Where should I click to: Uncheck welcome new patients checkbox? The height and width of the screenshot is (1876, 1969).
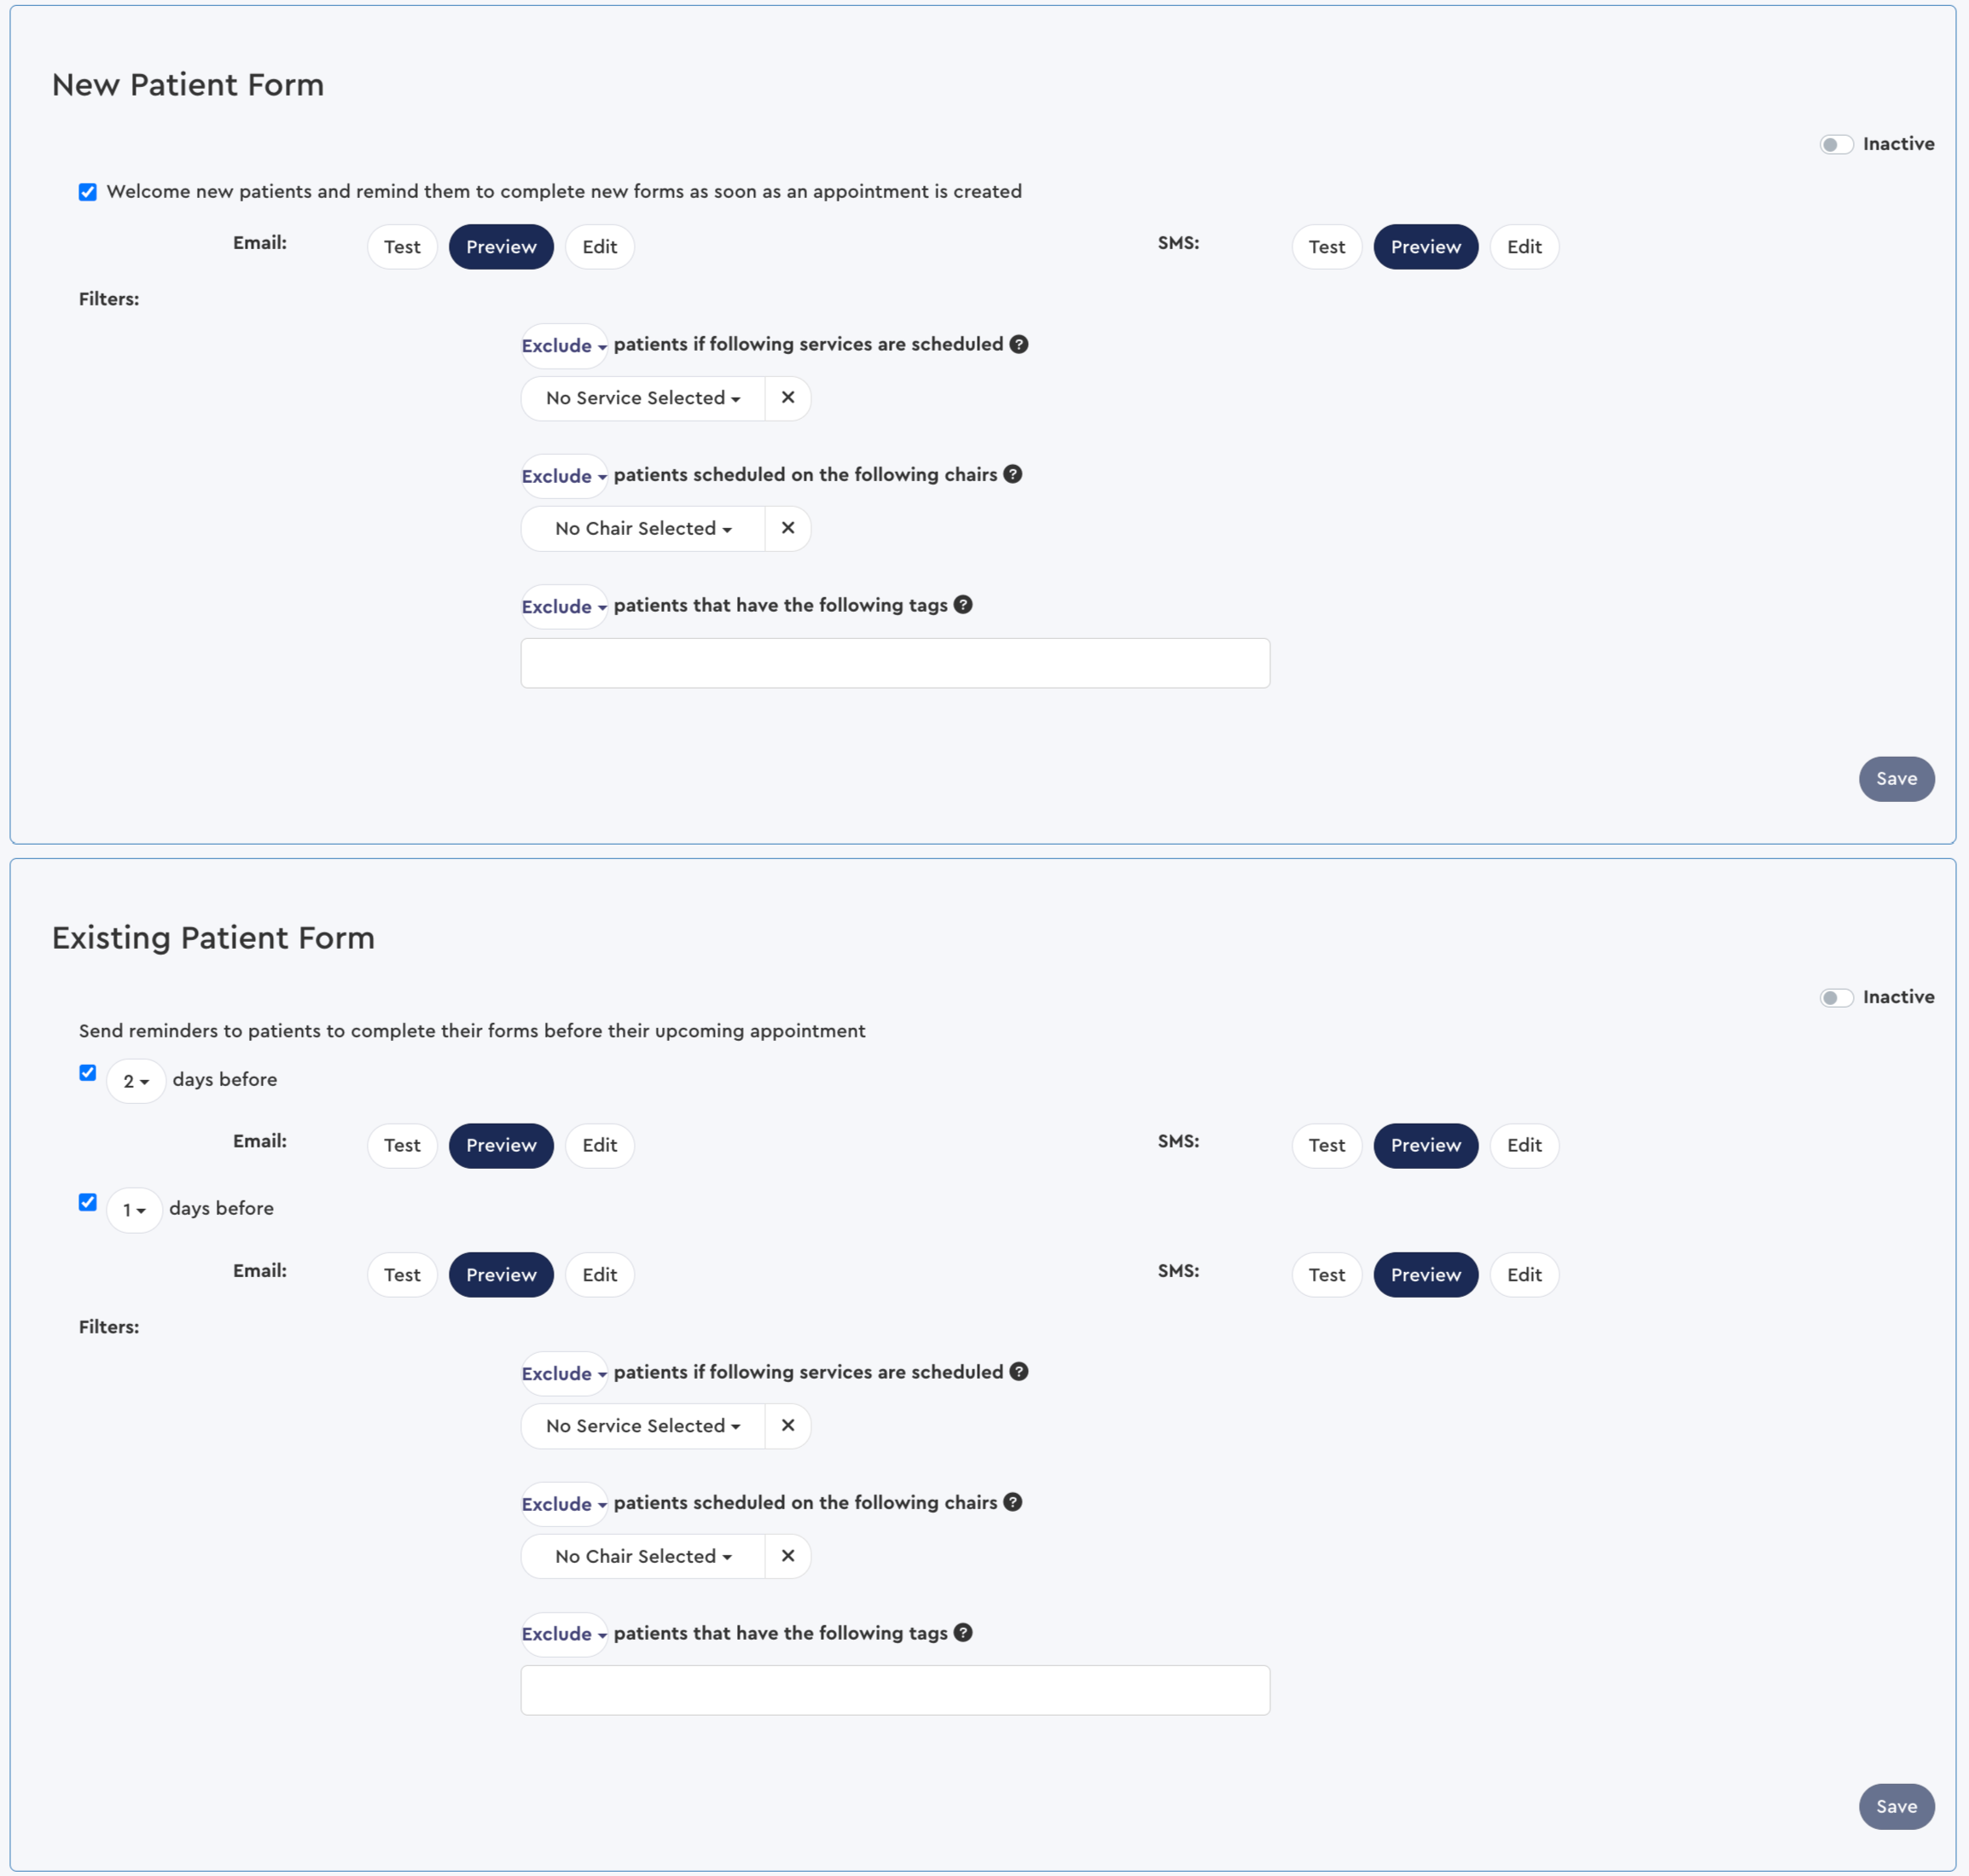(88, 192)
